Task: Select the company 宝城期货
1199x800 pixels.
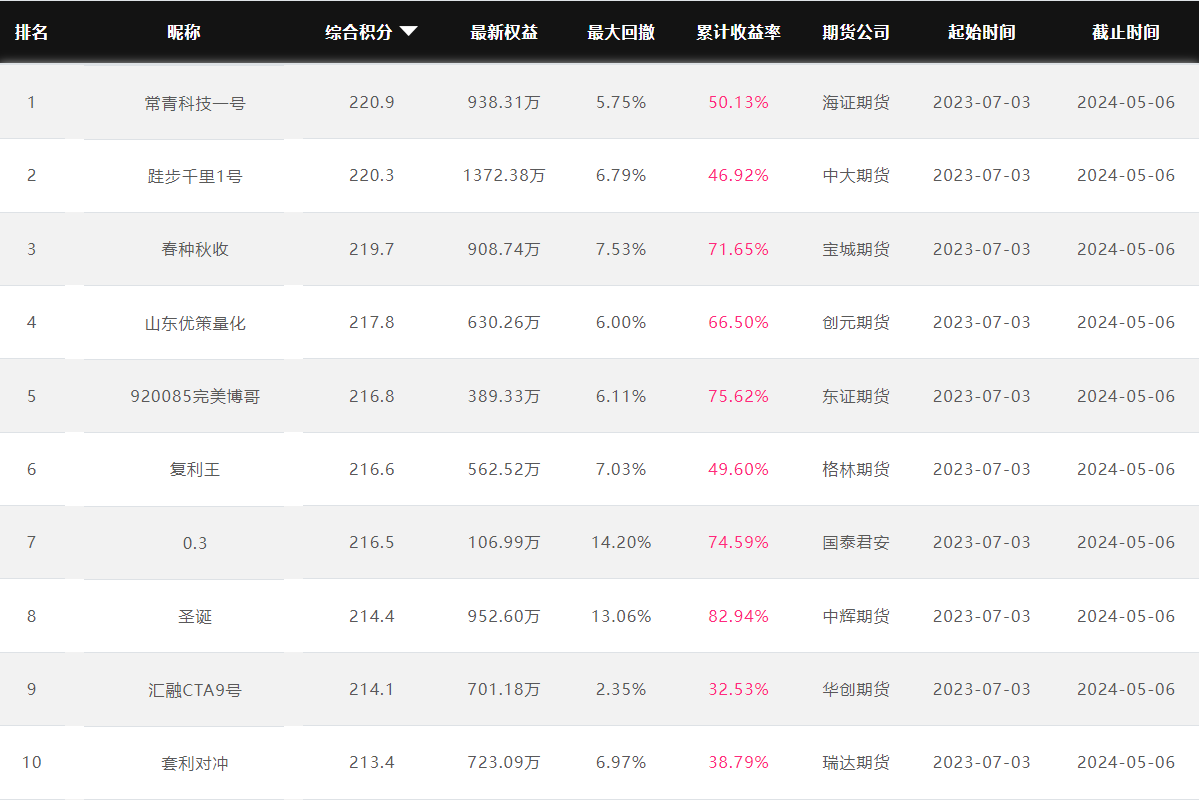Action: [x=856, y=249]
